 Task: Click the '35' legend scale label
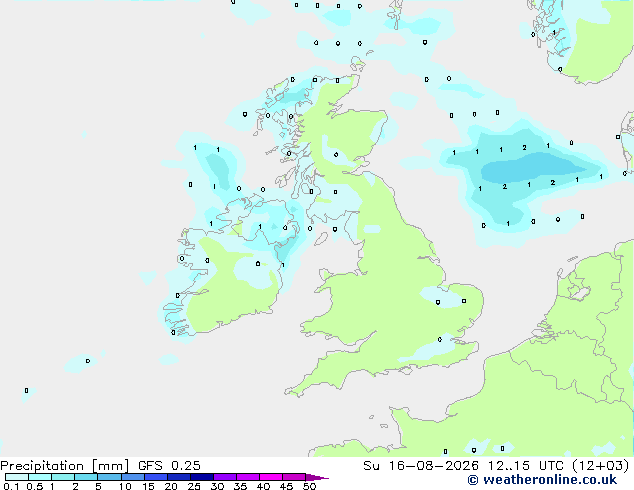[240, 486]
